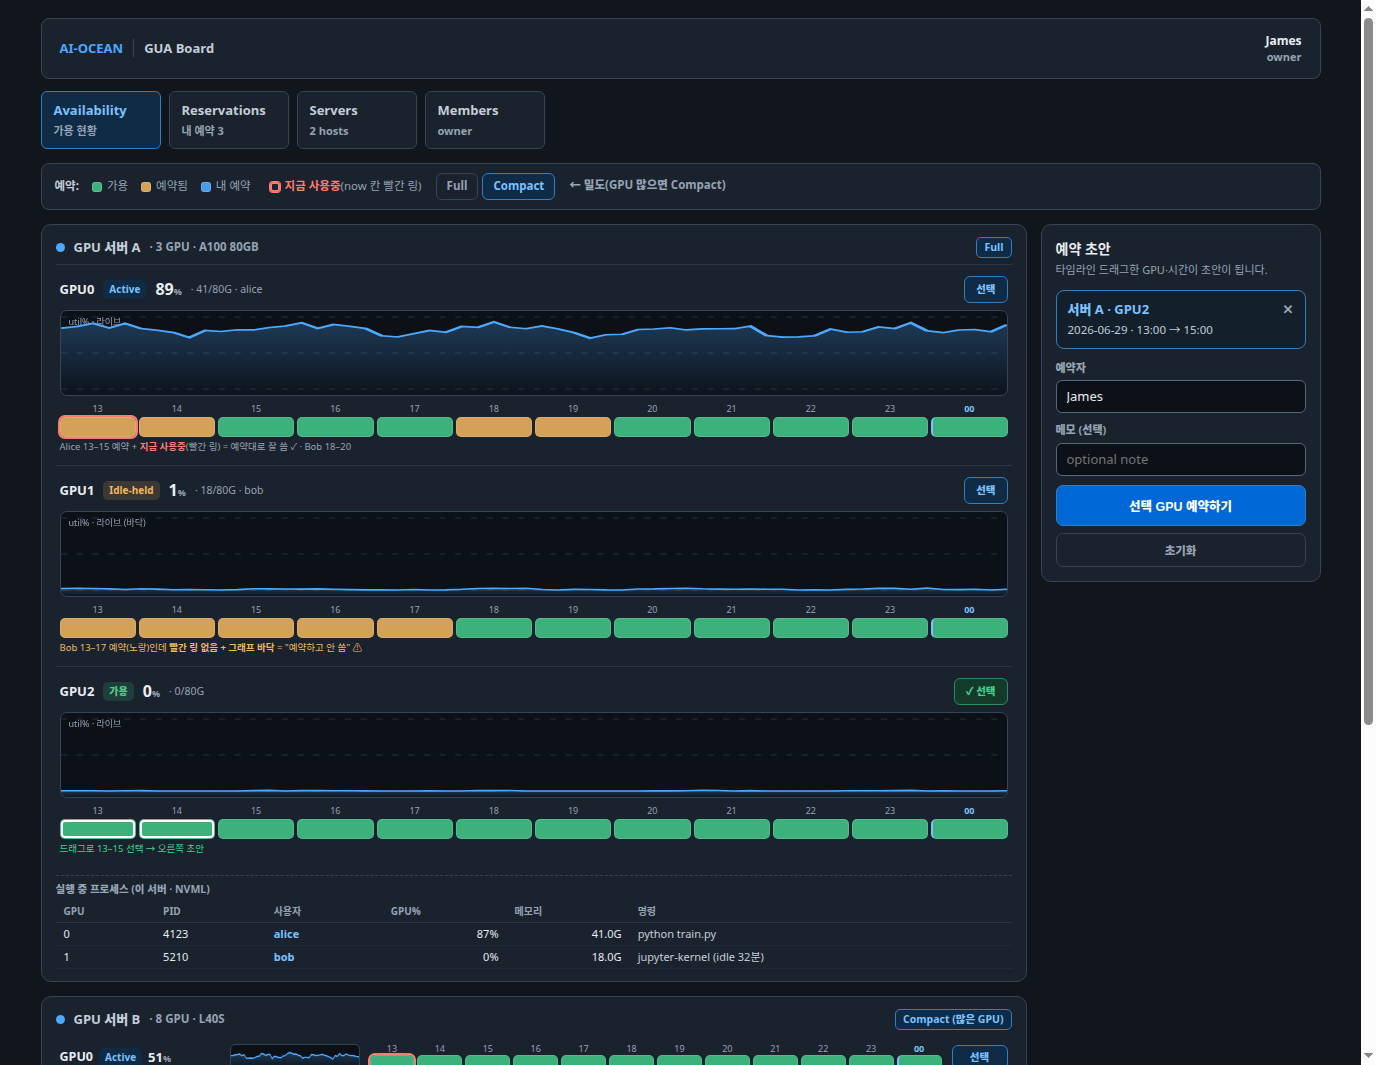Screen dimensions: 1376x1065
Task: Select the 13:00 reserved slot on GPU1
Action: tap(98, 628)
